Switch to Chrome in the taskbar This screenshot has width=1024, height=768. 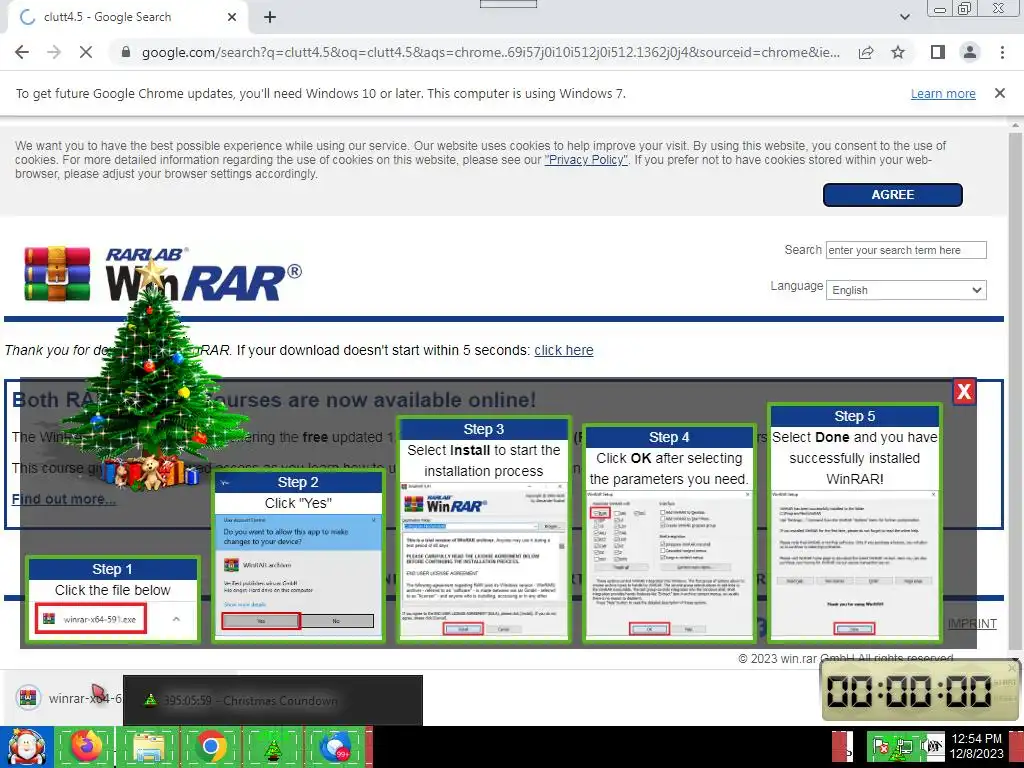click(x=210, y=746)
